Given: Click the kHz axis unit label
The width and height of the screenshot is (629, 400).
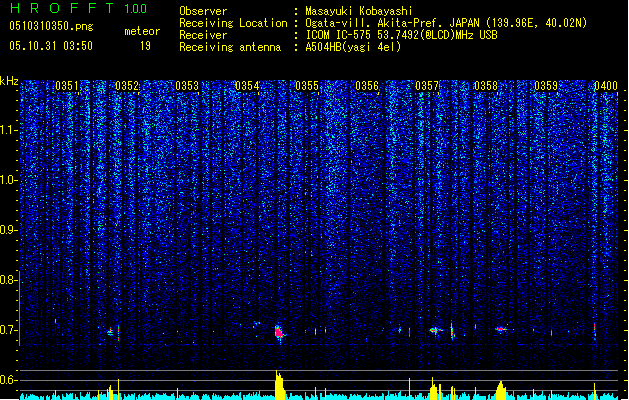Looking at the screenshot, I should click(9, 81).
